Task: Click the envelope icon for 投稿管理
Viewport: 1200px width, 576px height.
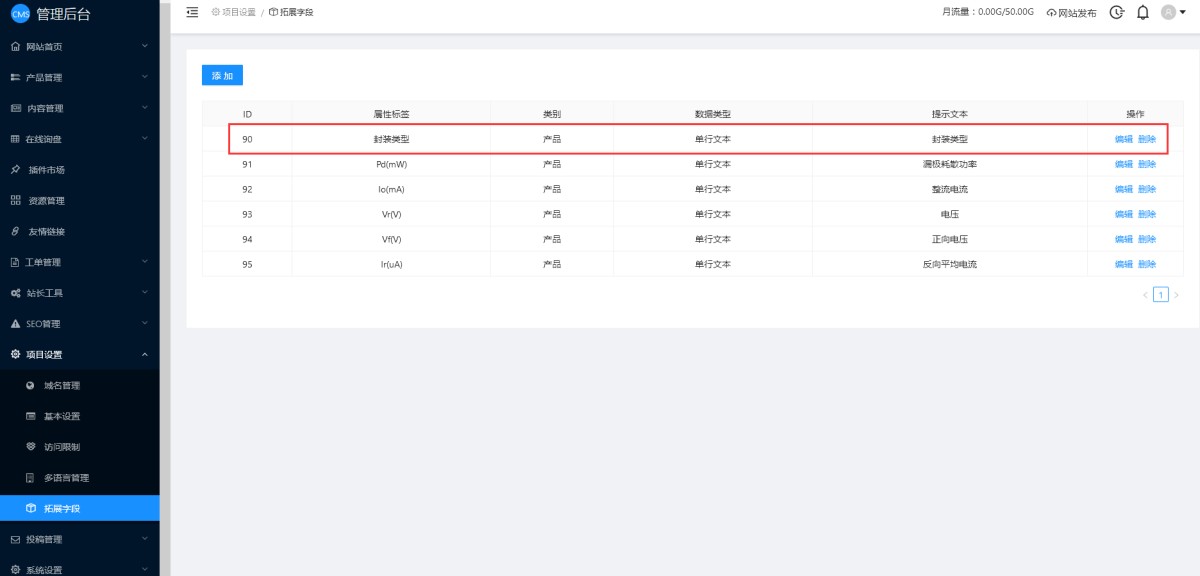Action: tap(15, 540)
